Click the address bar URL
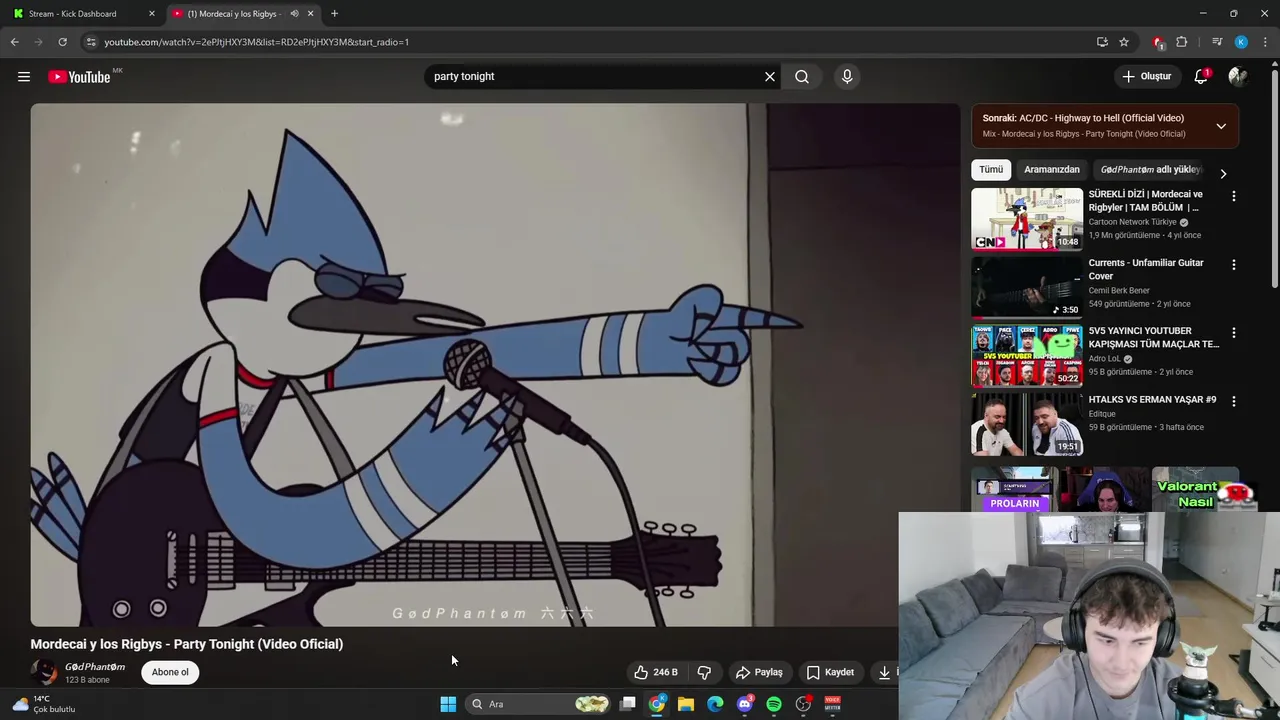 coord(256,42)
